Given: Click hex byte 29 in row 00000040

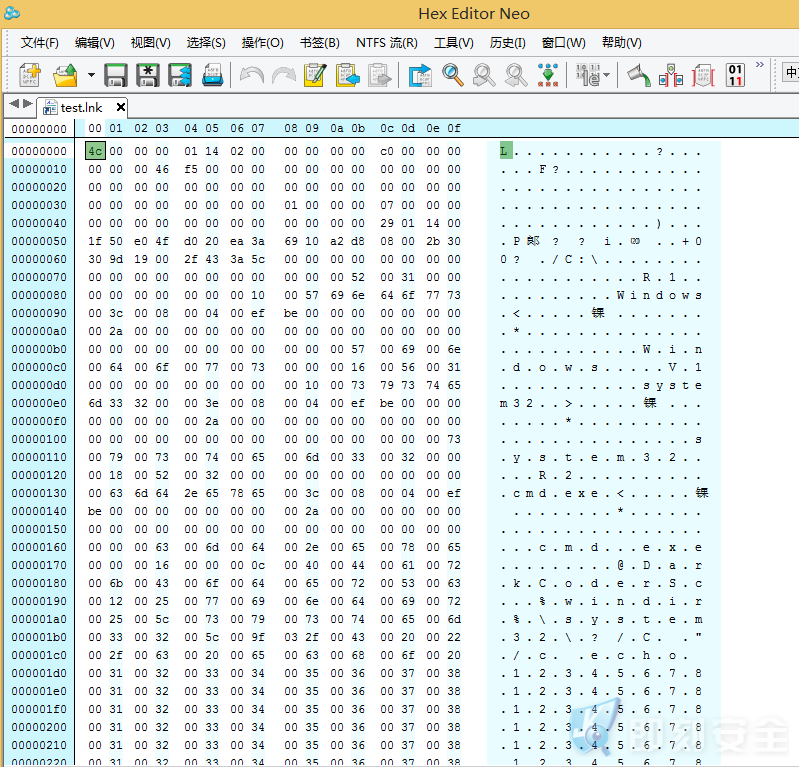Looking at the screenshot, I should (x=387, y=223).
